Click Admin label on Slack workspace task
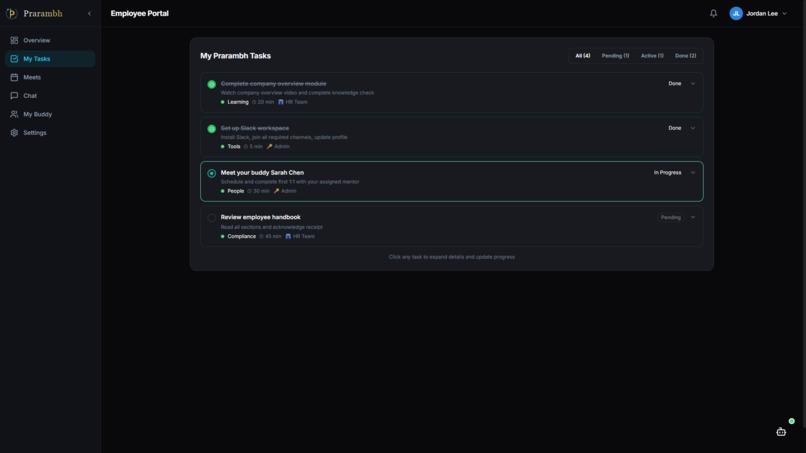Screen dimensions: 806x453 click(278, 147)
